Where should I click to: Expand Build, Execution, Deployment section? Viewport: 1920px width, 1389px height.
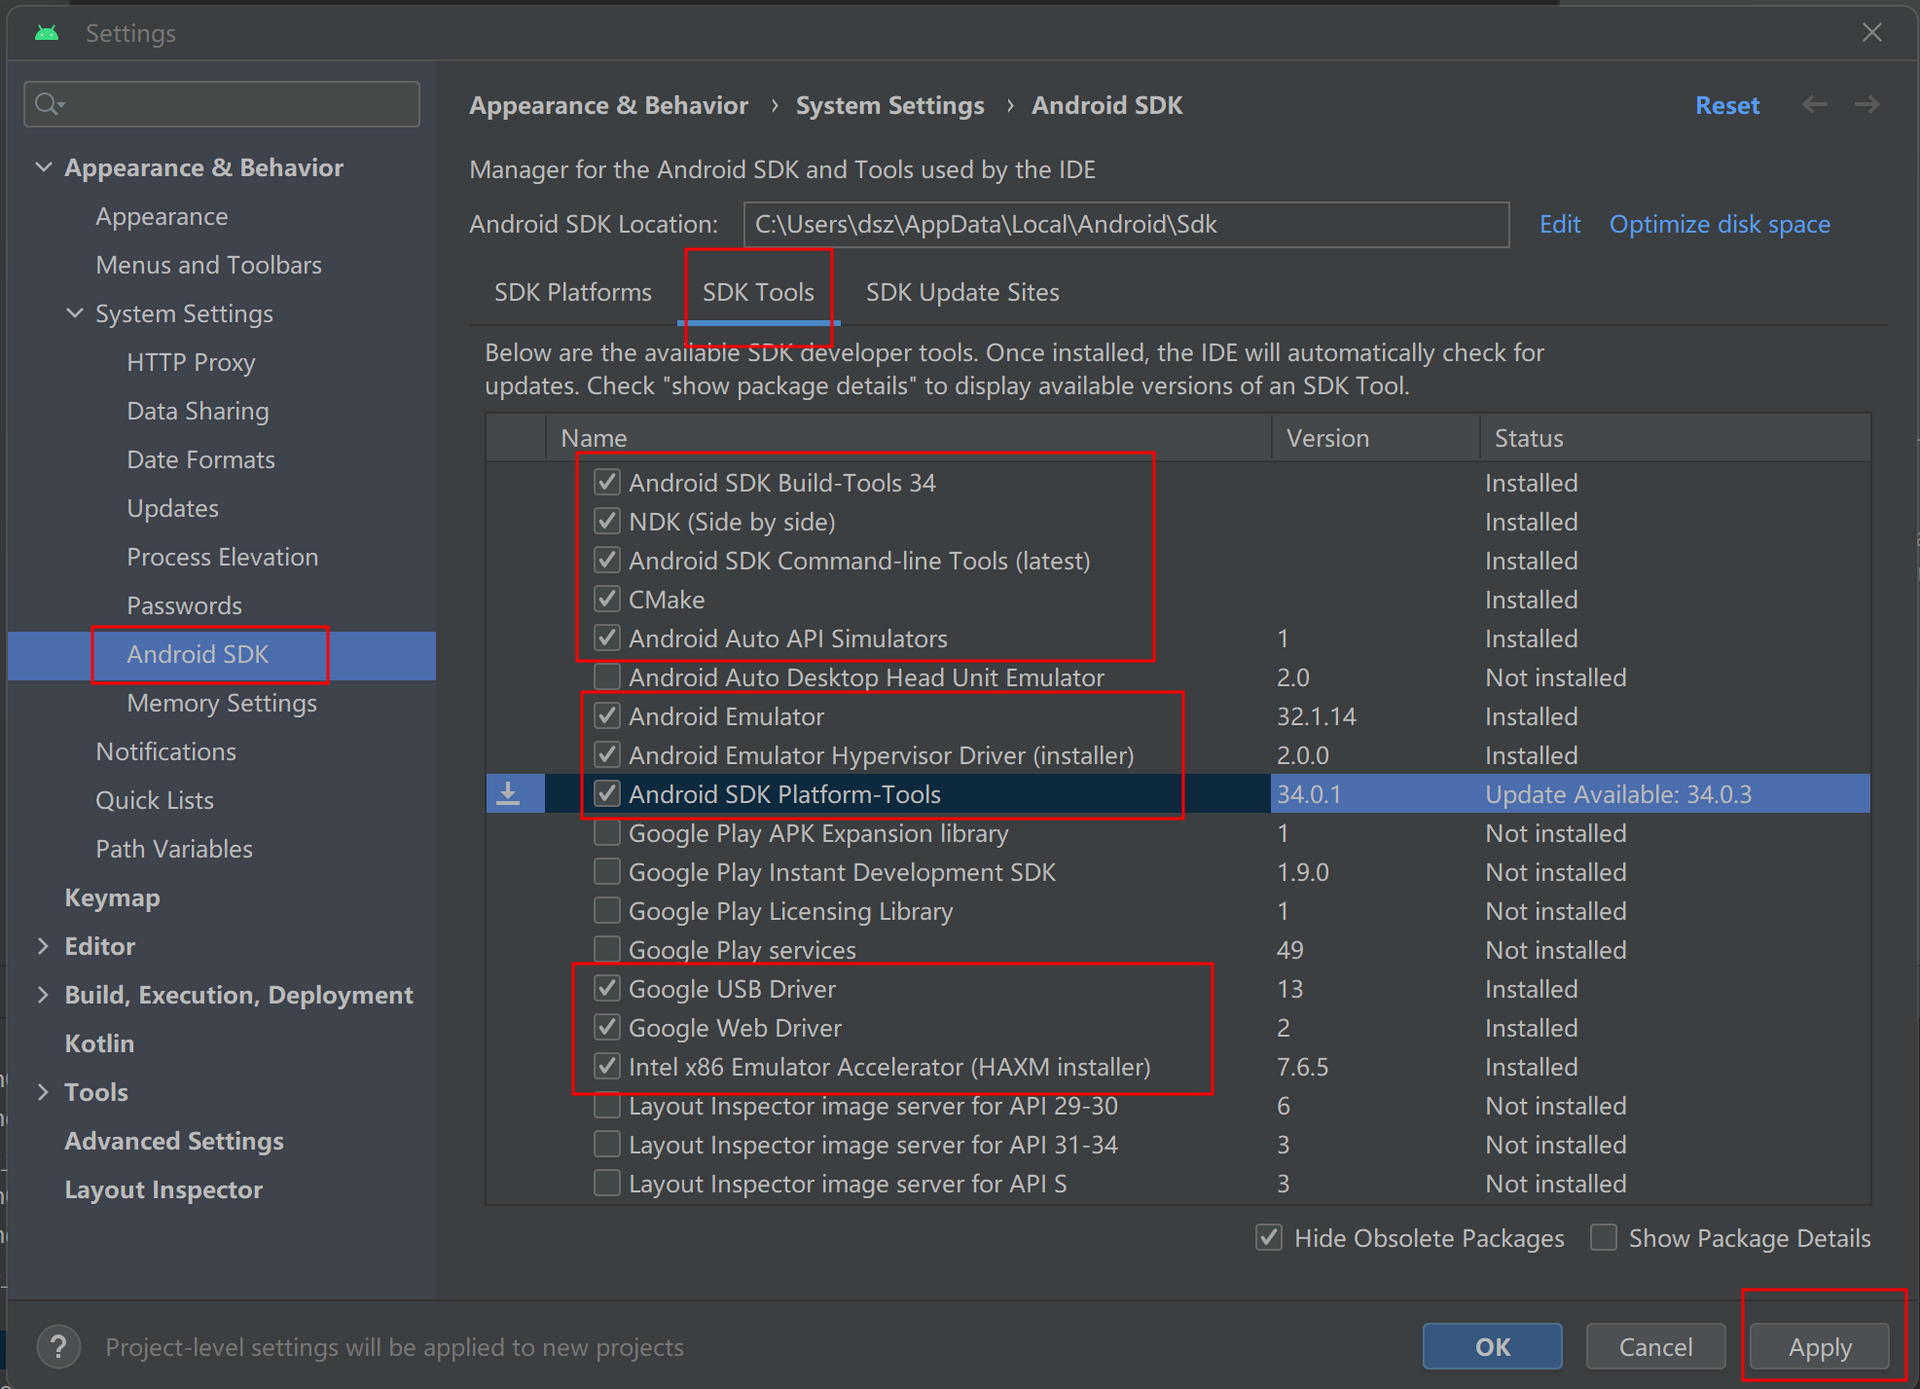tap(43, 995)
